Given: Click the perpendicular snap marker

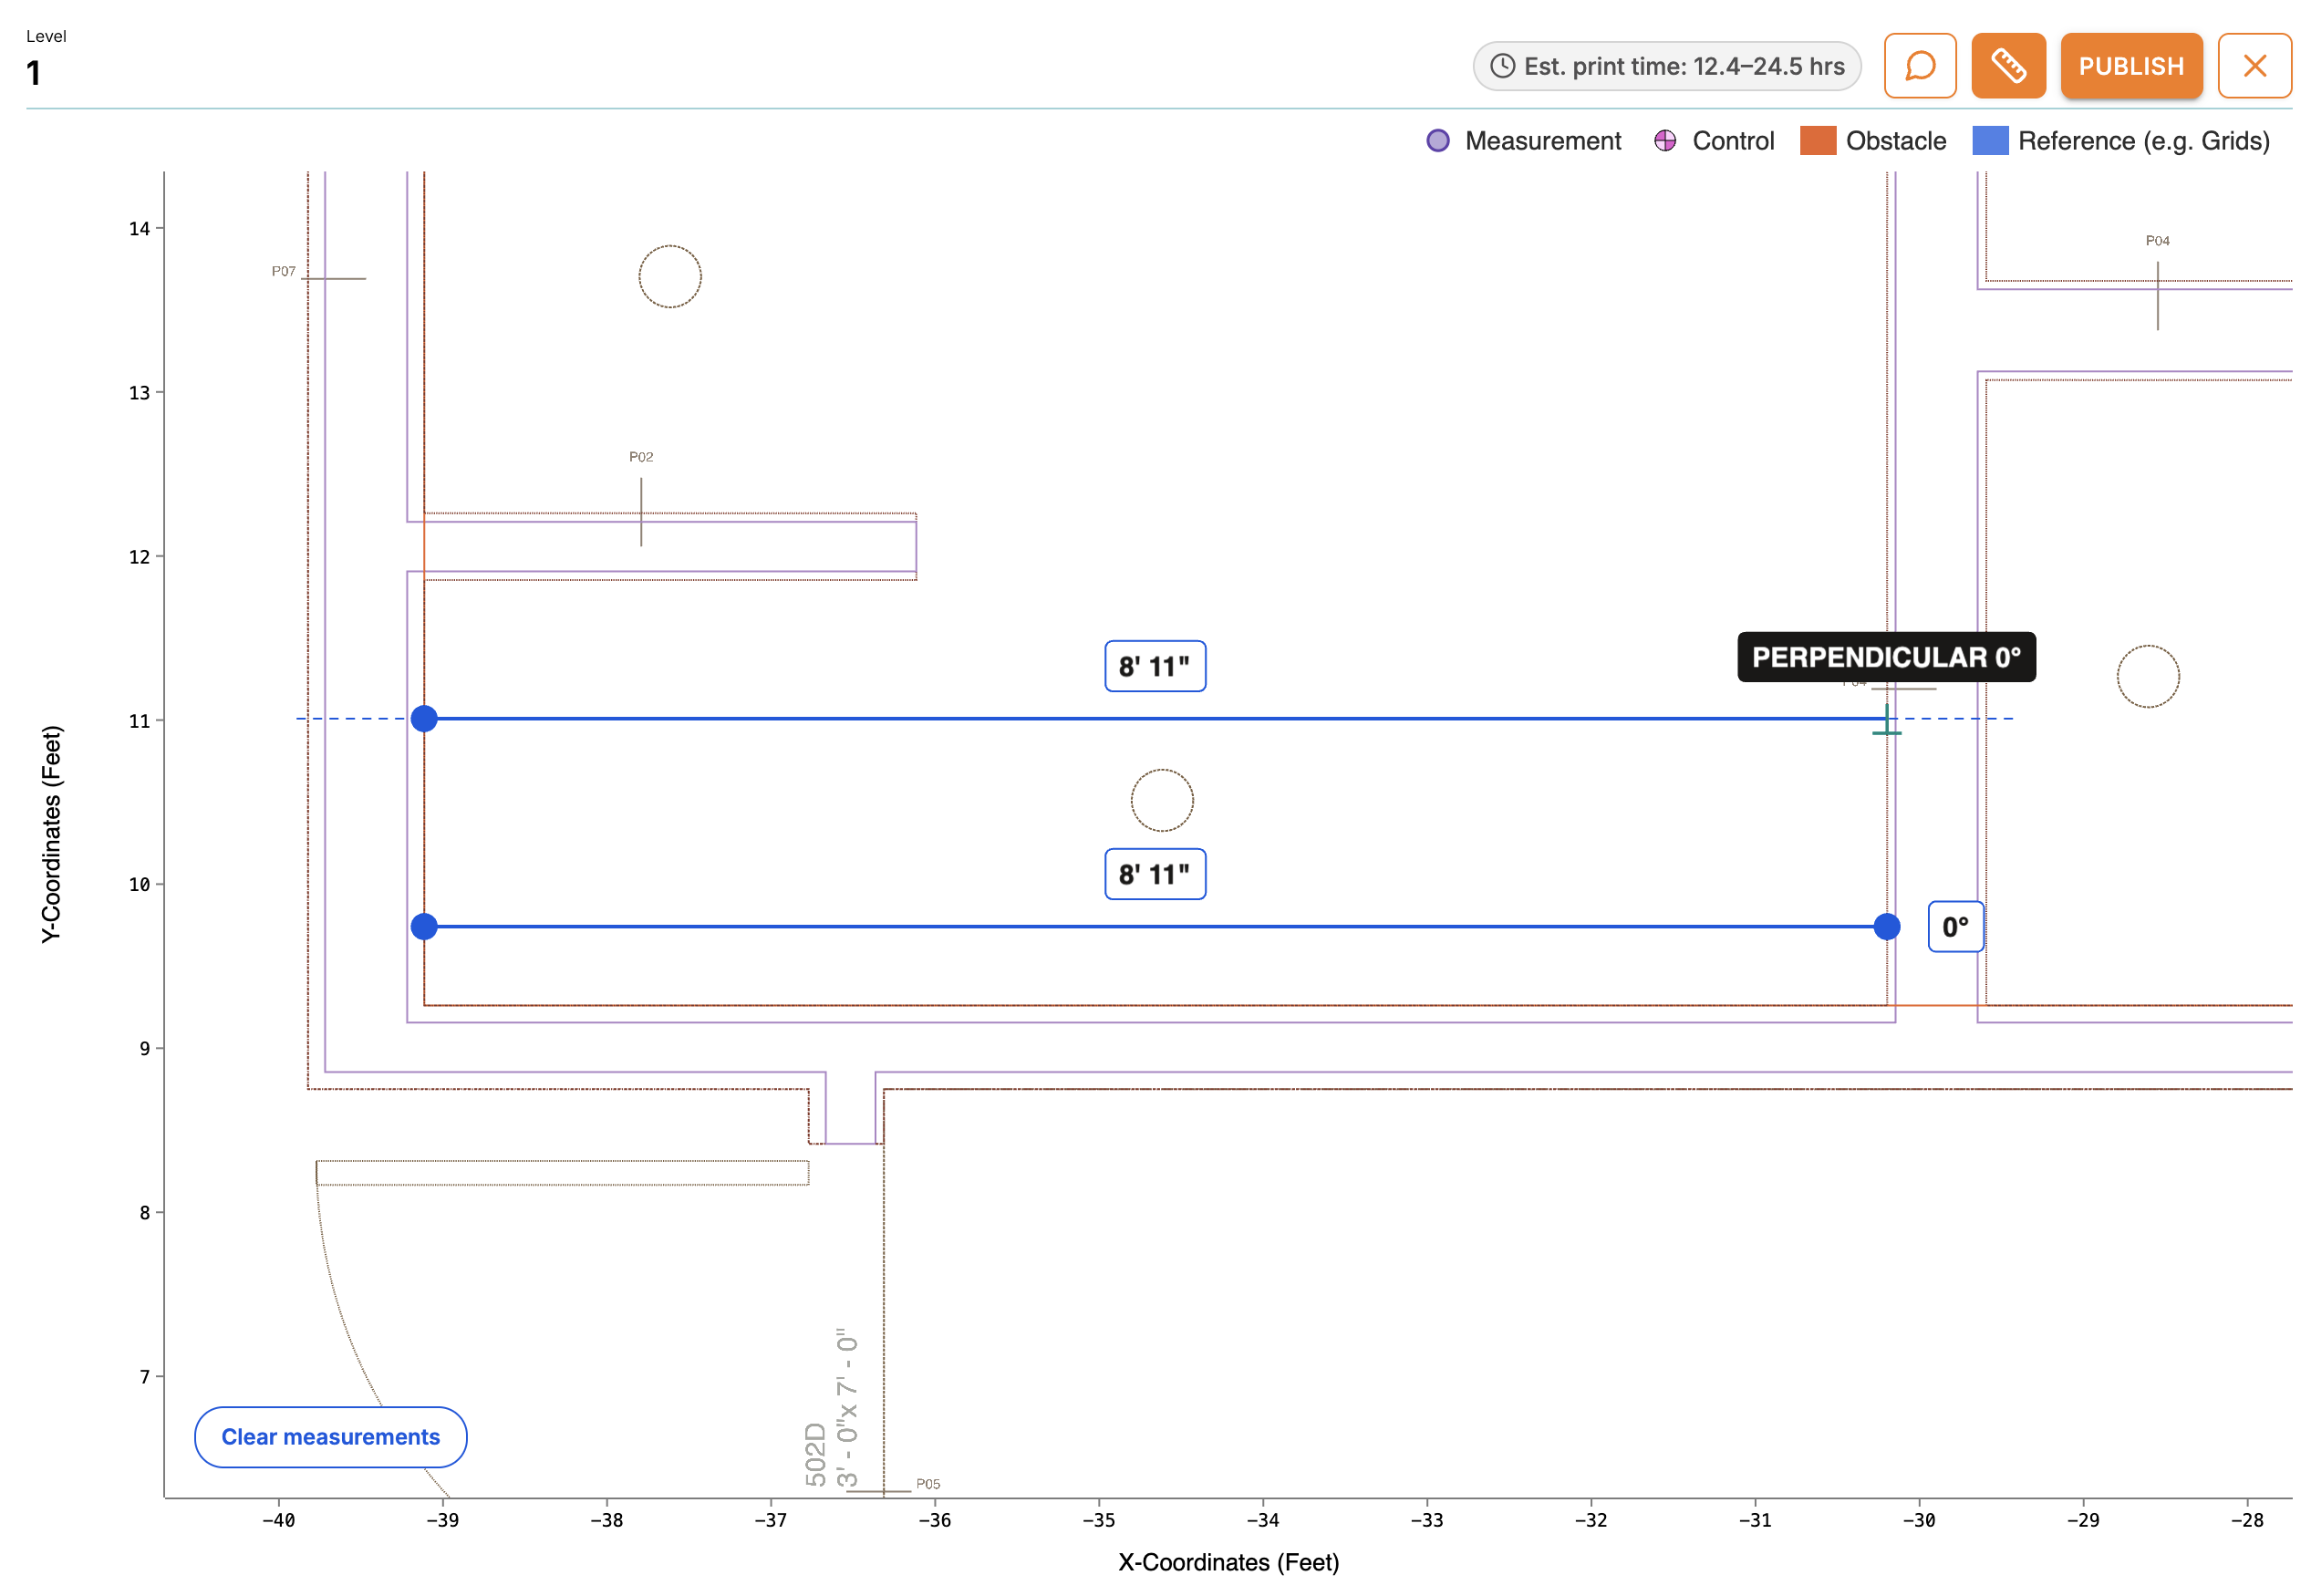Looking at the screenshot, I should coord(1886,720).
